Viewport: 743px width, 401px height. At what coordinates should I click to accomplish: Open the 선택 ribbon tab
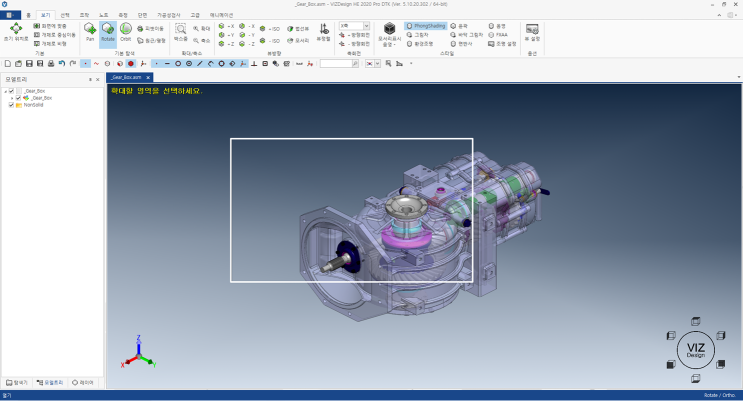pos(65,15)
